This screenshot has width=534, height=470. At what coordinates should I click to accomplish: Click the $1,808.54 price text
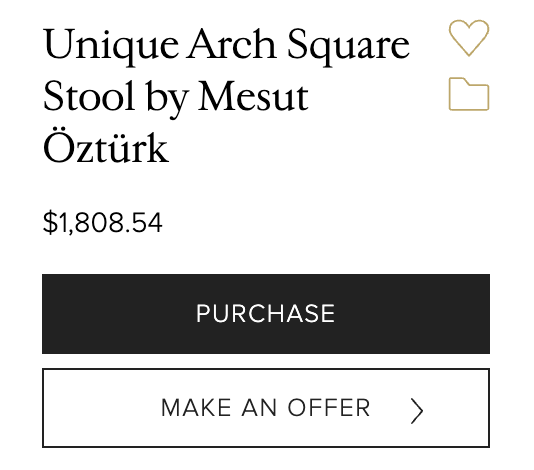click(103, 223)
